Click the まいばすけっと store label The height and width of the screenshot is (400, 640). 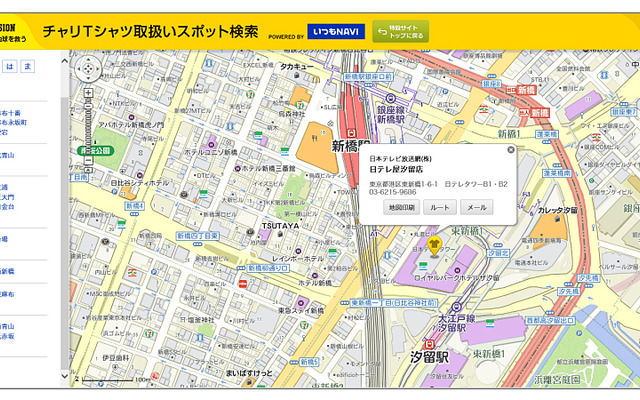click(249, 373)
